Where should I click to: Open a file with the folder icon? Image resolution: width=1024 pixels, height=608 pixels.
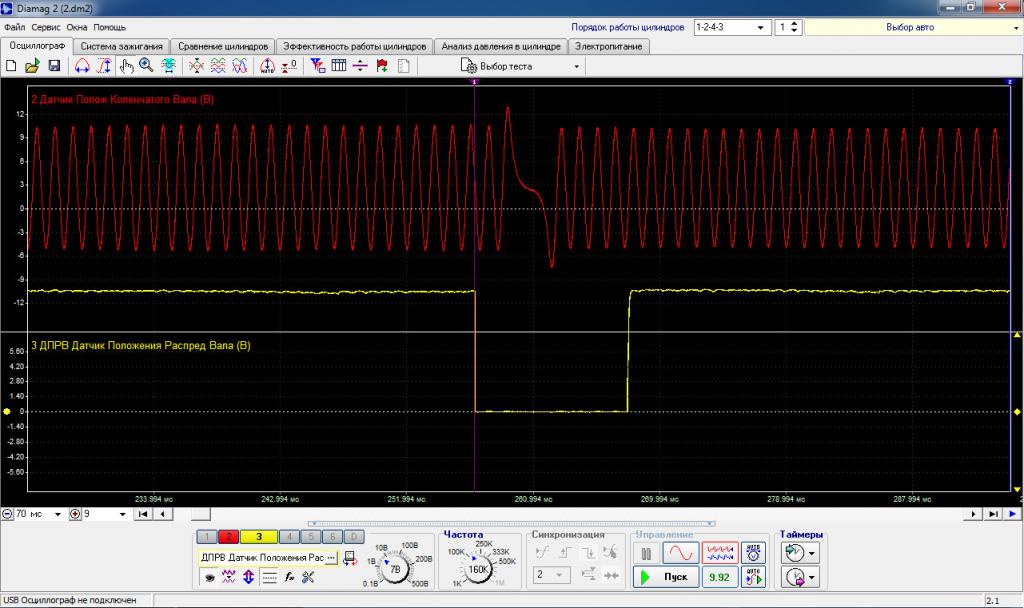click(x=32, y=66)
